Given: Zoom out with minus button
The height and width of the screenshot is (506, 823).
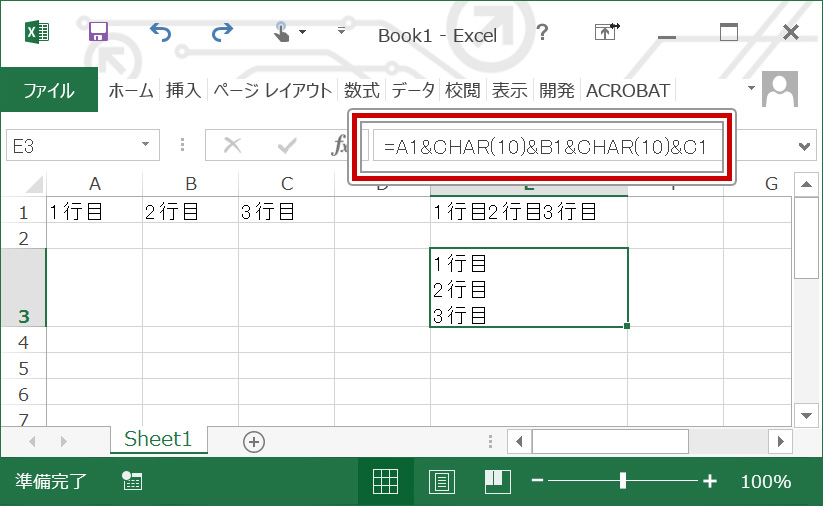Looking at the screenshot, I should [537, 480].
